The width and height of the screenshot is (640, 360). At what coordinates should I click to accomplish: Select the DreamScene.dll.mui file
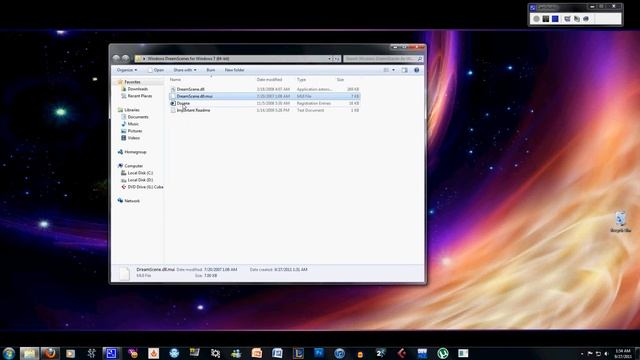coord(264,96)
